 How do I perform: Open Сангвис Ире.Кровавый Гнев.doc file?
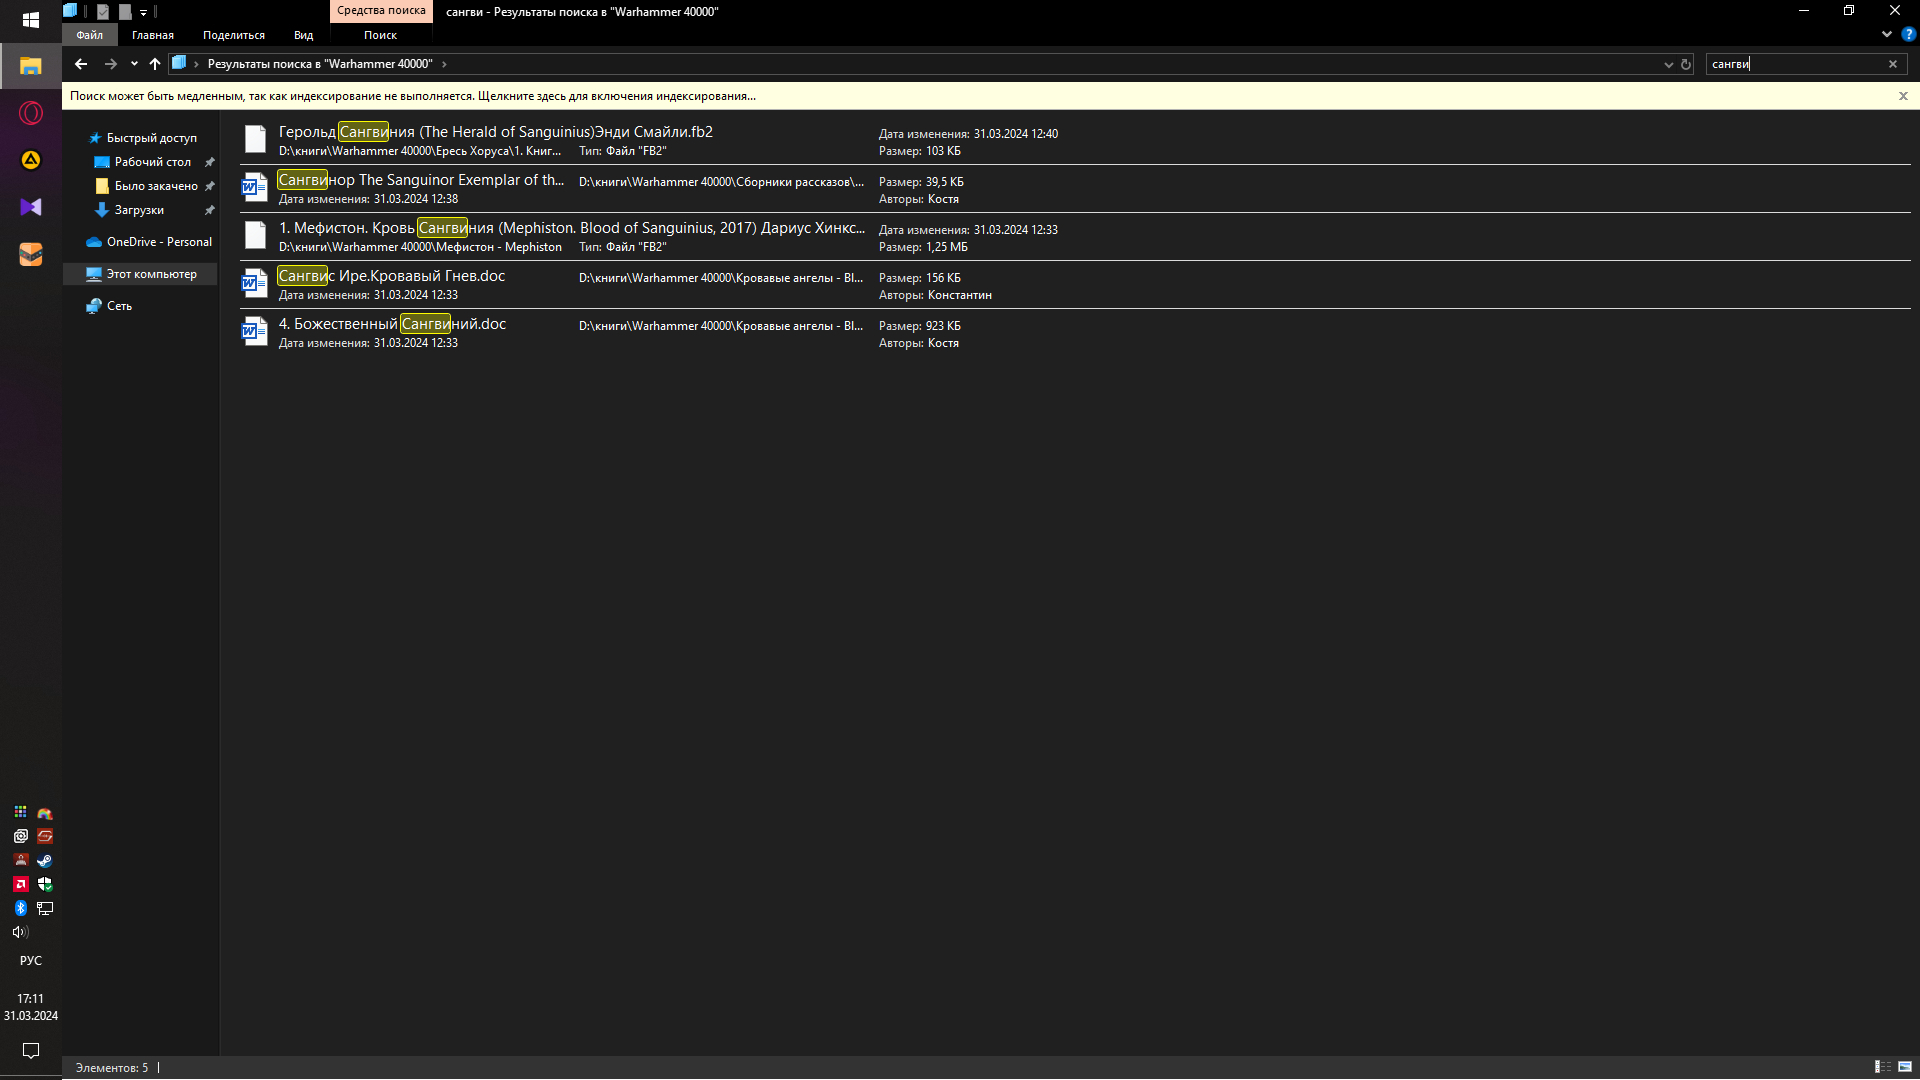(392, 276)
